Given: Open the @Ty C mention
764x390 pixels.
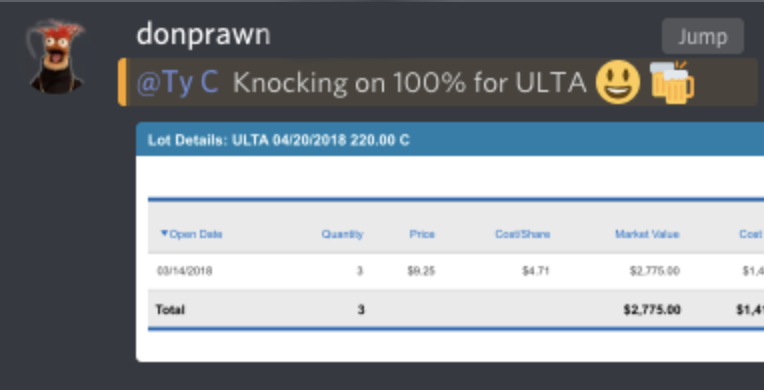Looking at the screenshot, I should pos(177,82).
